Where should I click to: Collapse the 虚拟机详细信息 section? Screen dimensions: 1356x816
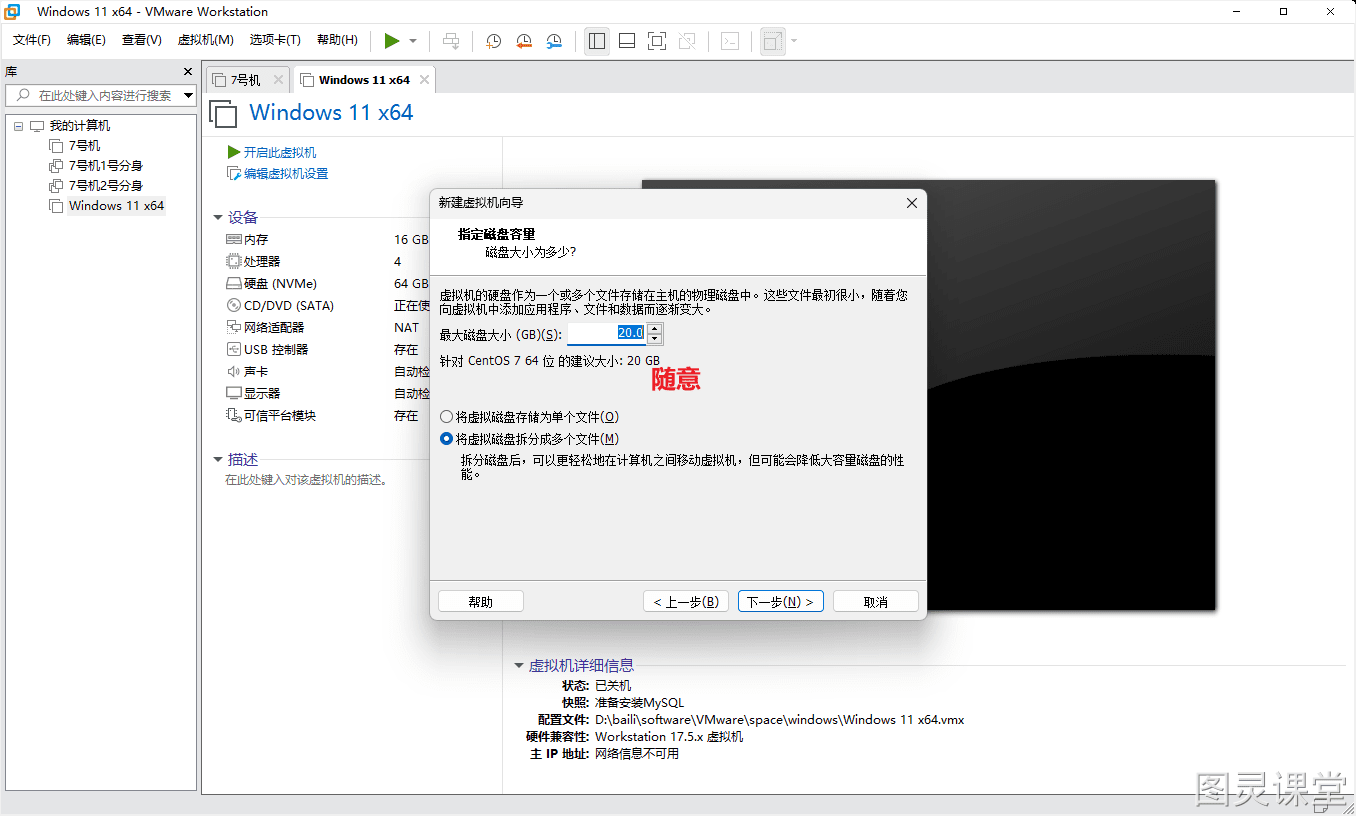pyautogui.click(x=518, y=666)
